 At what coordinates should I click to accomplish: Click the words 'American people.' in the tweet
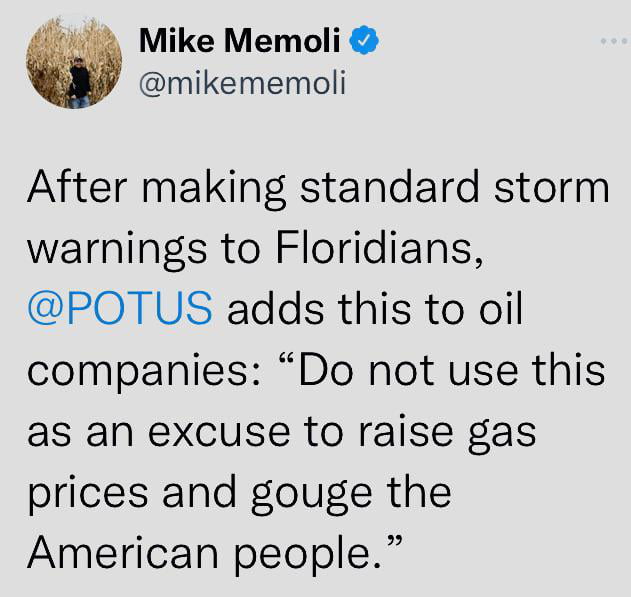(204, 555)
